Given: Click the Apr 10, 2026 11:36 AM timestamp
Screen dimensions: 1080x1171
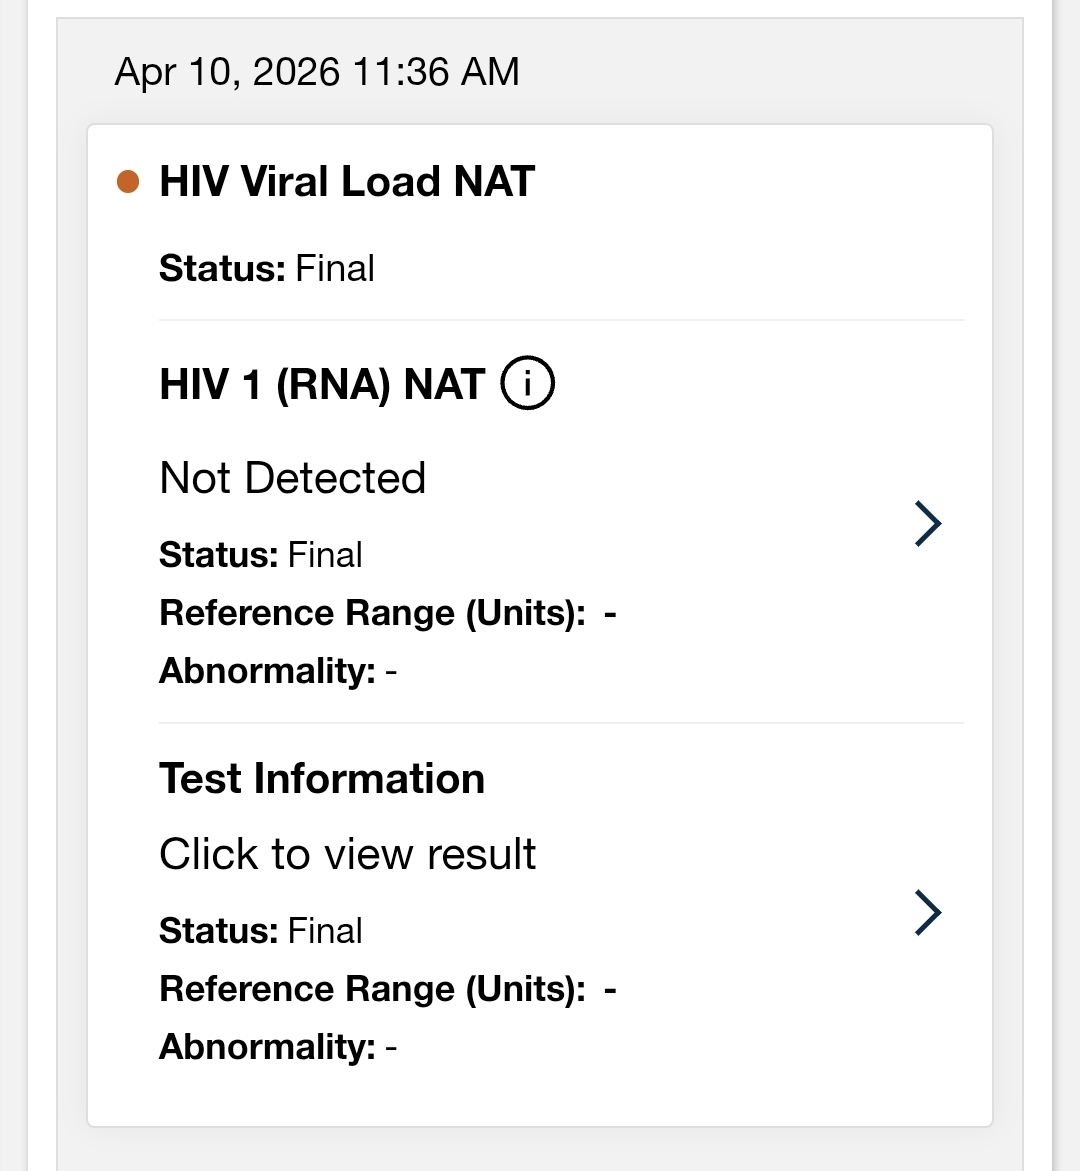Looking at the screenshot, I should point(317,72).
